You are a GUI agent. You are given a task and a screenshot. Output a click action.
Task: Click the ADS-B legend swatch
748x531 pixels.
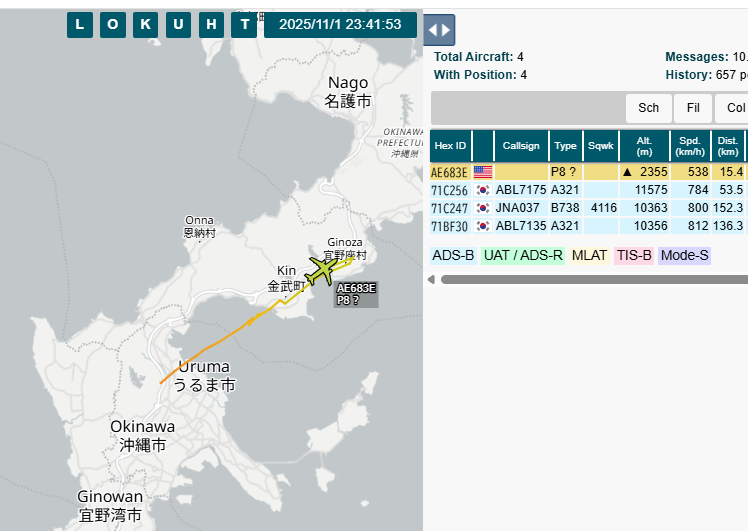tap(453, 256)
